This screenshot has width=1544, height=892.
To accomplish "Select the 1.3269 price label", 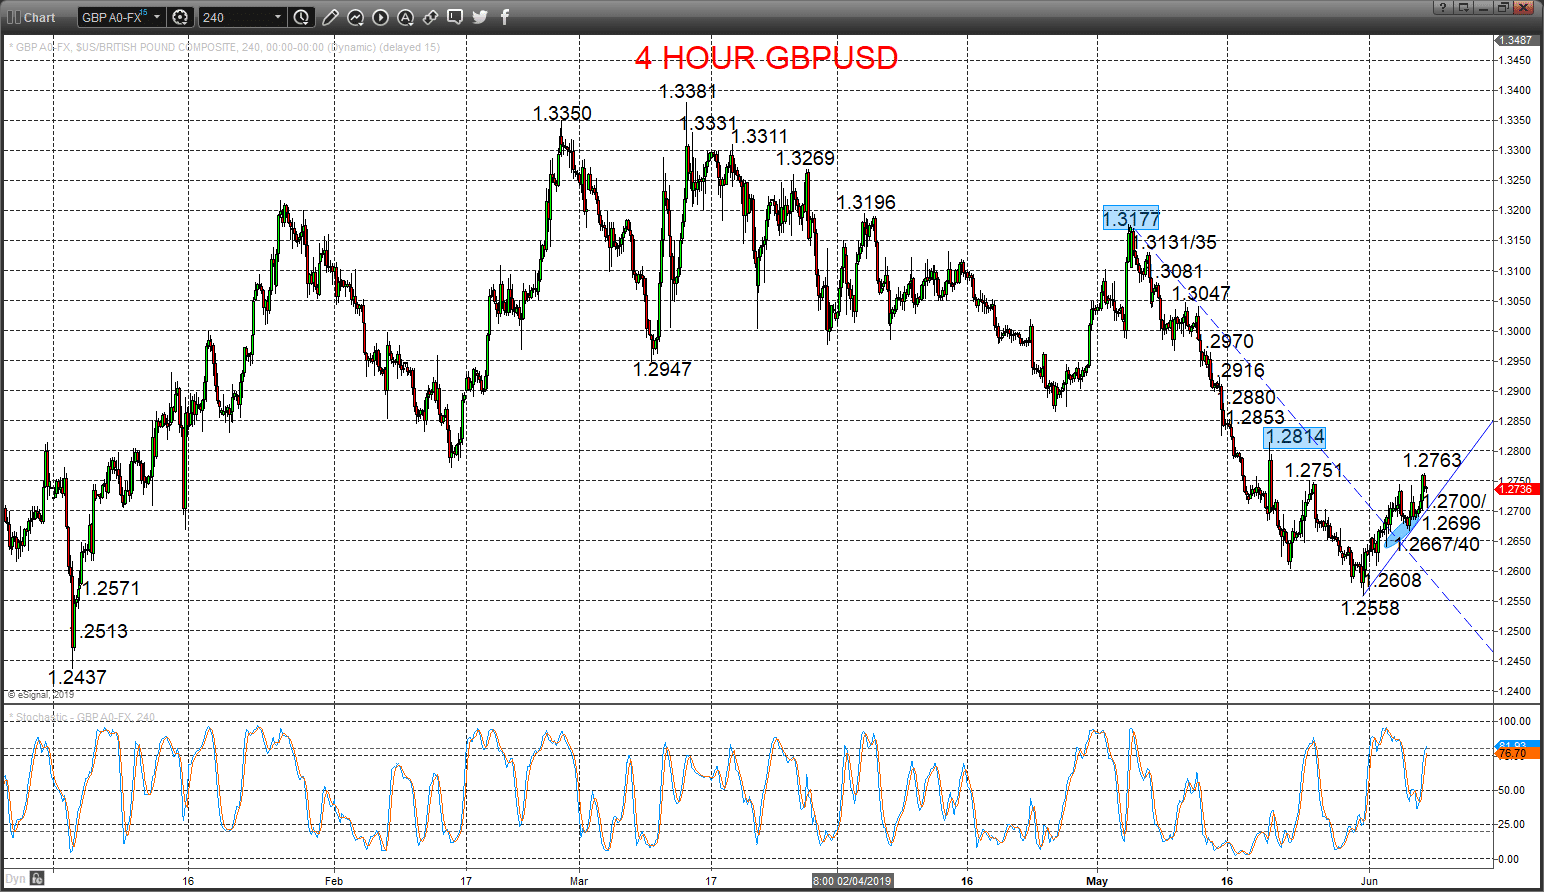I will click(805, 158).
